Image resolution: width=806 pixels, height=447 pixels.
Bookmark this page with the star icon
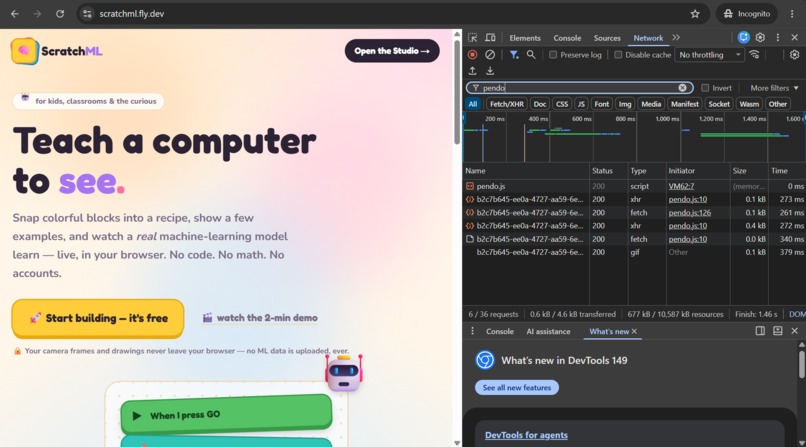695,14
